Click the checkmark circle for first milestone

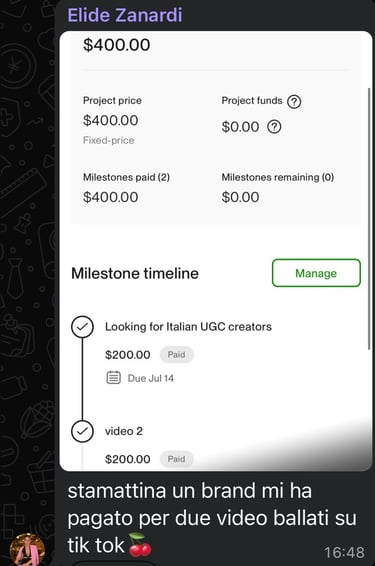[82, 327]
